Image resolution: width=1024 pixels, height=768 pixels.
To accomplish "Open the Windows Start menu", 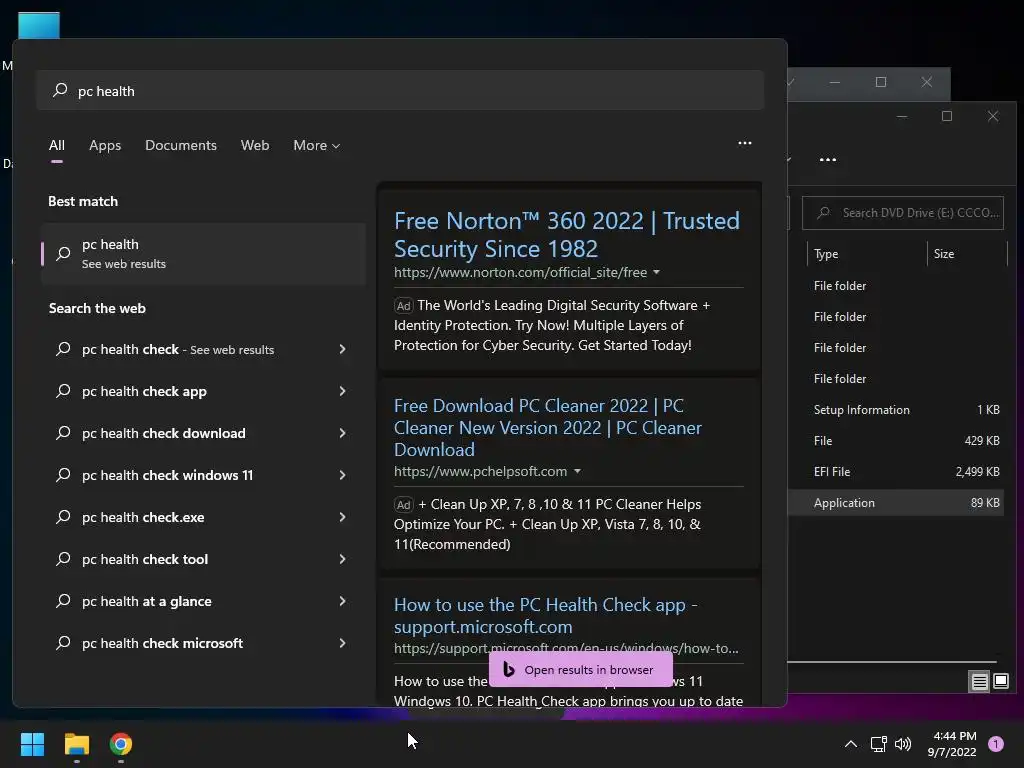I will coord(32,744).
